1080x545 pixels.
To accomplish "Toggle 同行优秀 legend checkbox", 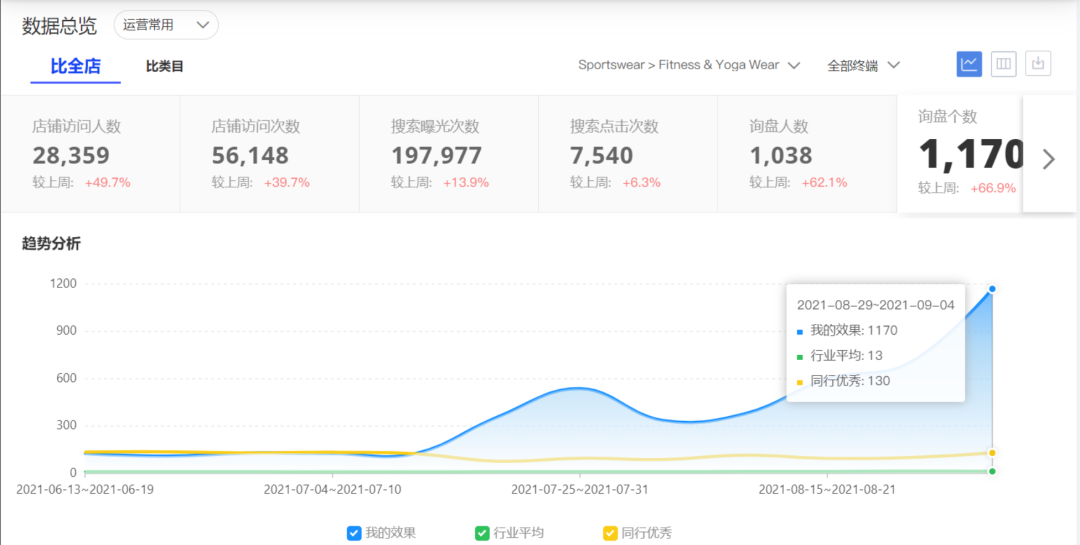I will click(610, 533).
